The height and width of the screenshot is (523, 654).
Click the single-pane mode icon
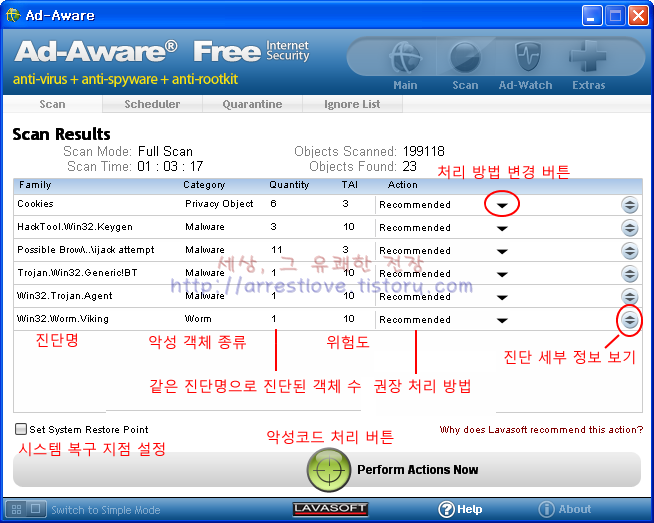[x=36, y=509]
